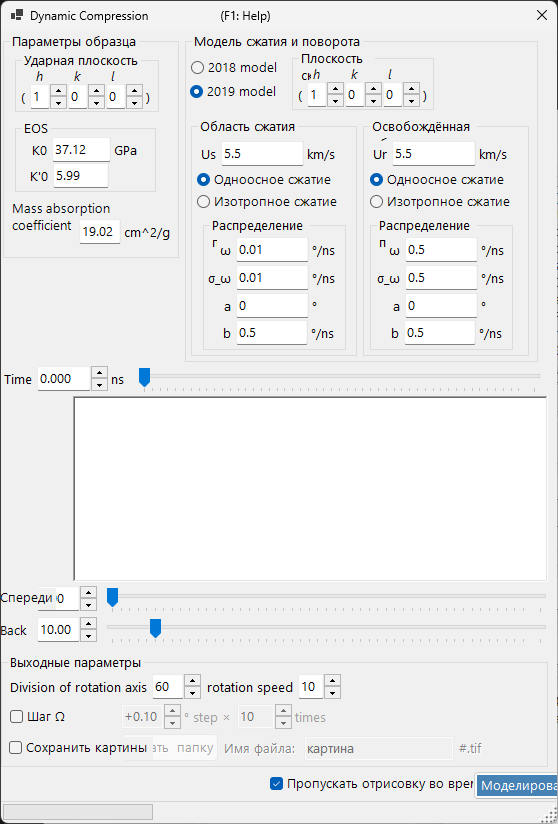Viewport: 558px width, 824px height.
Task: Increase h of Ударная плоскость
Action: click(x=58, y=91)
